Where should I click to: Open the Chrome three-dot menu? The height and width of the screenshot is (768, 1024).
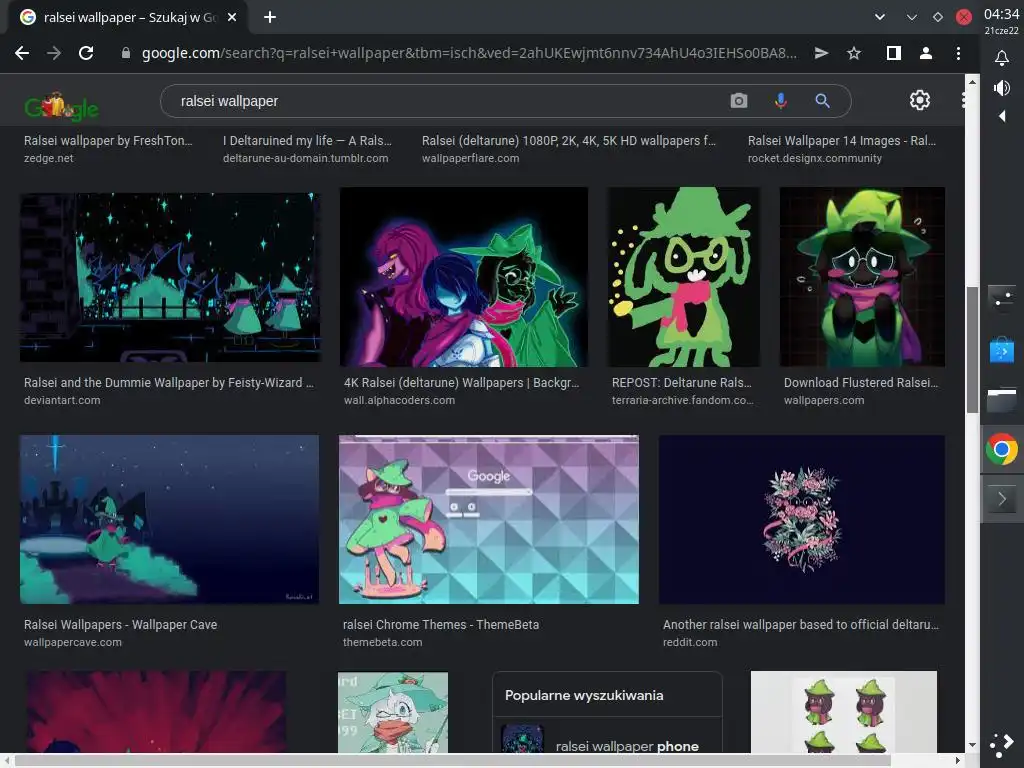click(x=958, y=54)
